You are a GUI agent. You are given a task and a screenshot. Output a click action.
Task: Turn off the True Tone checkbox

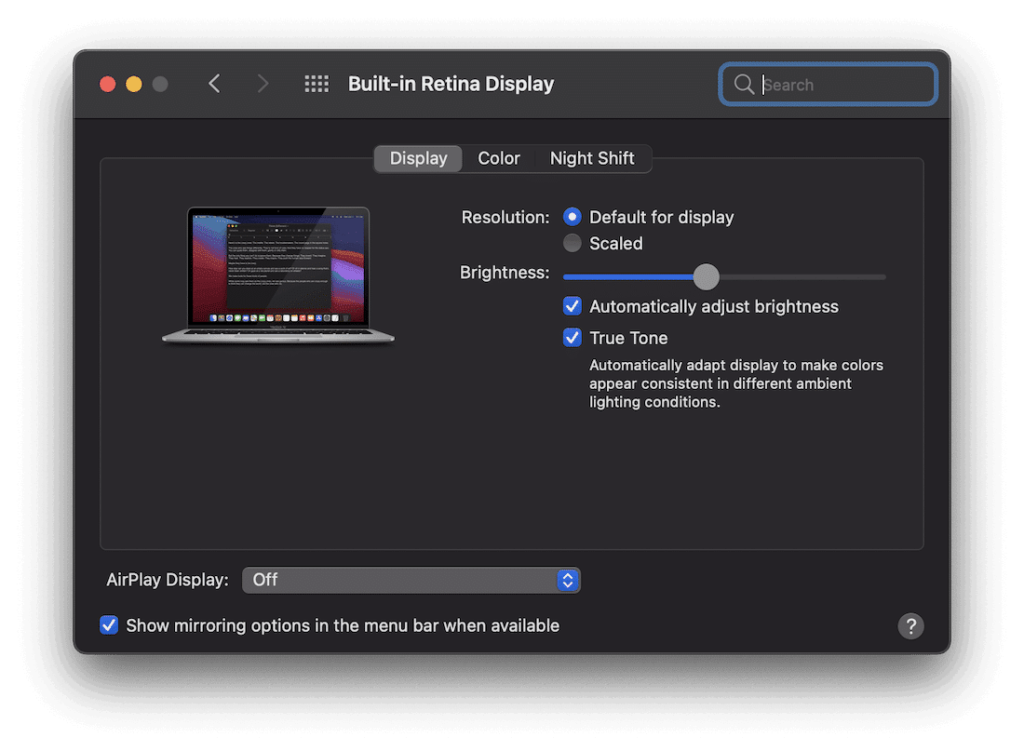[572, 338]
